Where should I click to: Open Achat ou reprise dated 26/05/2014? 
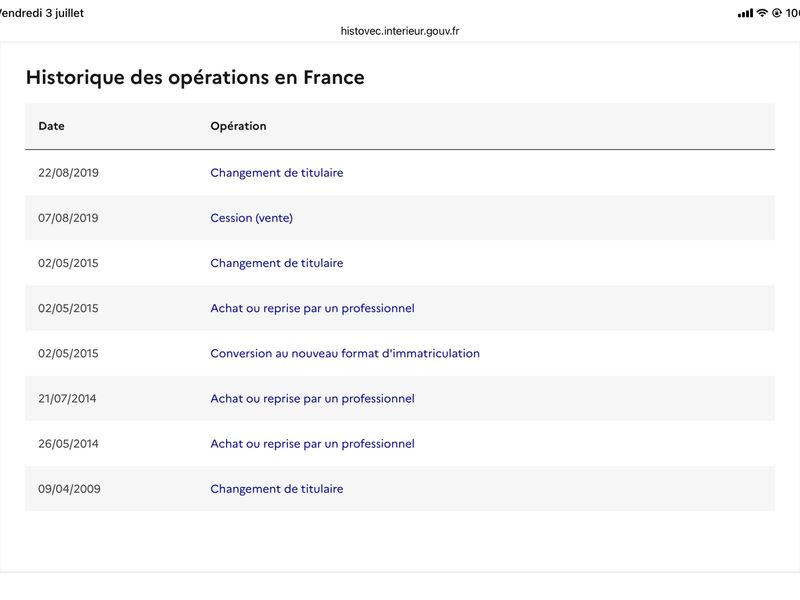click(312, 443)
